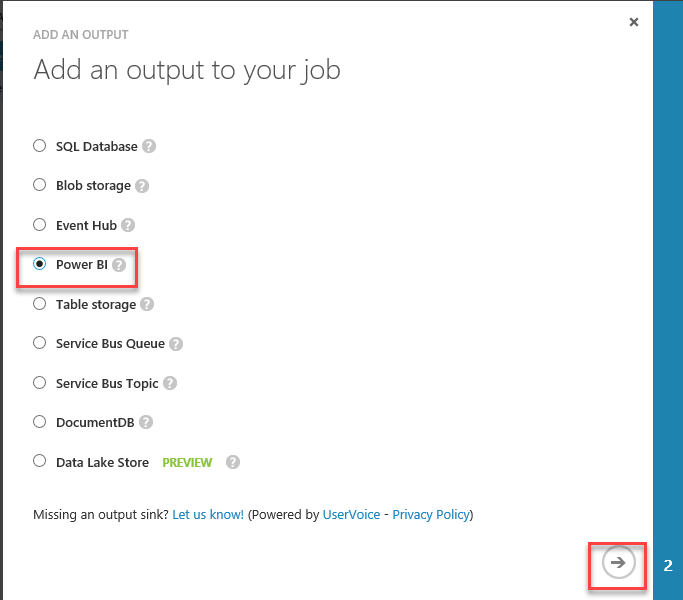The image size is (683, 600).
Task: Select the Event Hub option
Action: 40,225
